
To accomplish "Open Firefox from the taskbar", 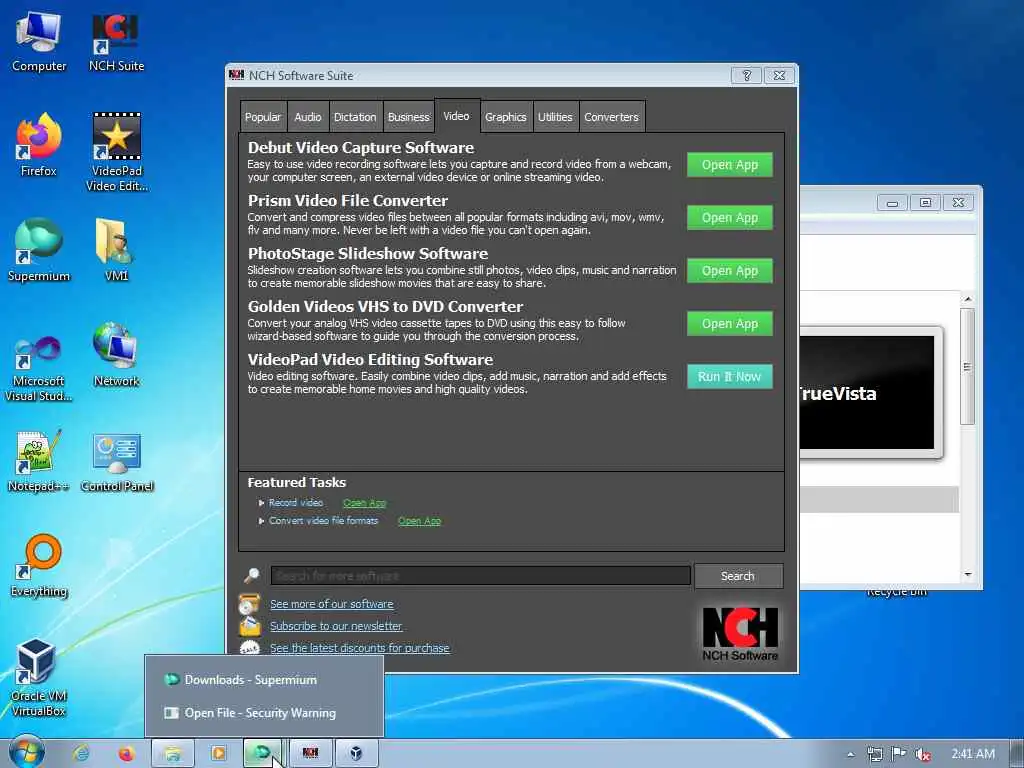I will (126, 754).
